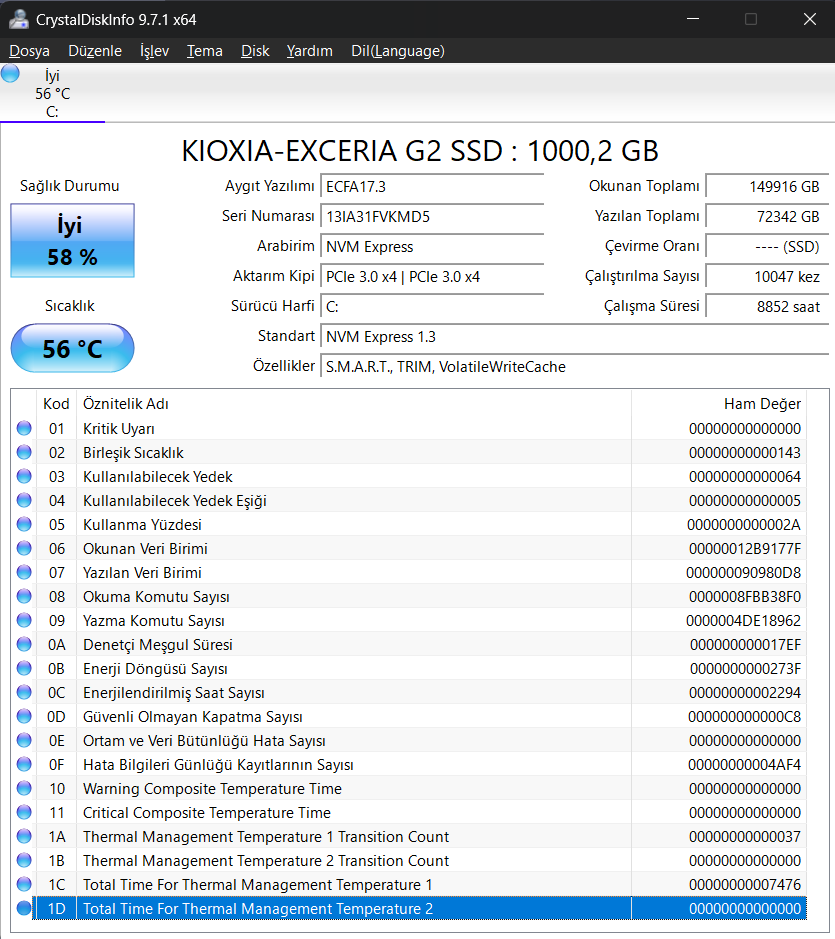Click the Çevirme Oranı value ---- (SSD)
835x939 pixels.
(x=767, y=246)
